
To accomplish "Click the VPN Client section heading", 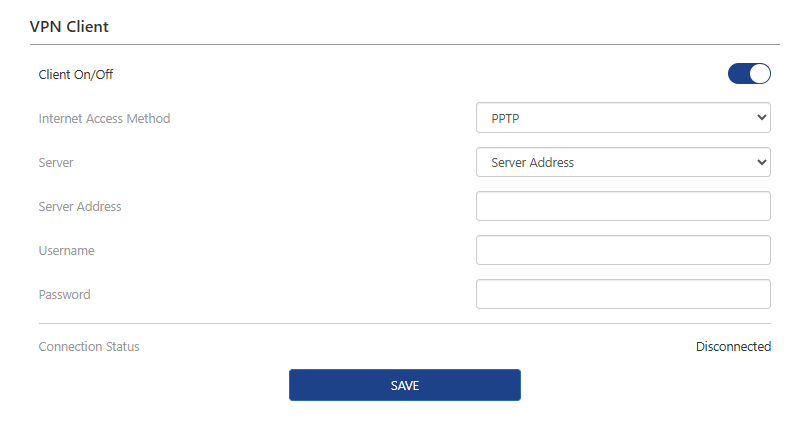I will [70, 27].
